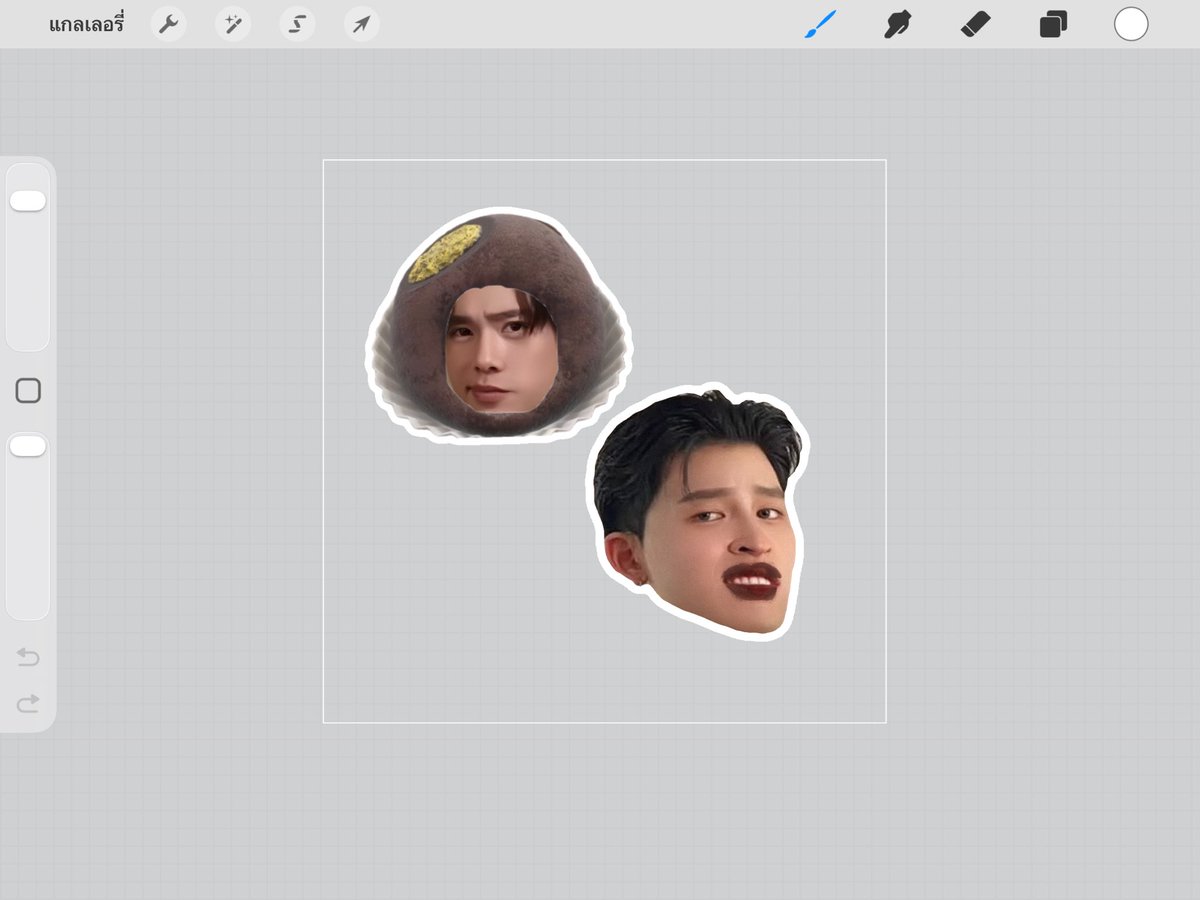Open the white color picker circle

coord(1131,24)
